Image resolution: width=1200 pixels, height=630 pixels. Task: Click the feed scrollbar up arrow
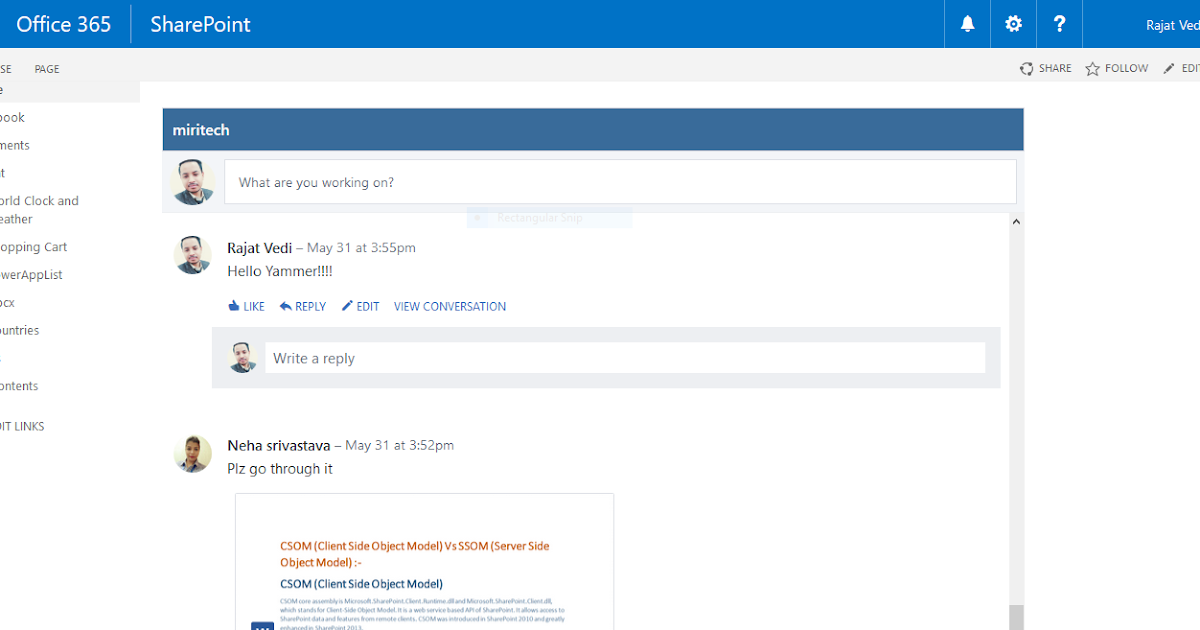pos(1016,221)
